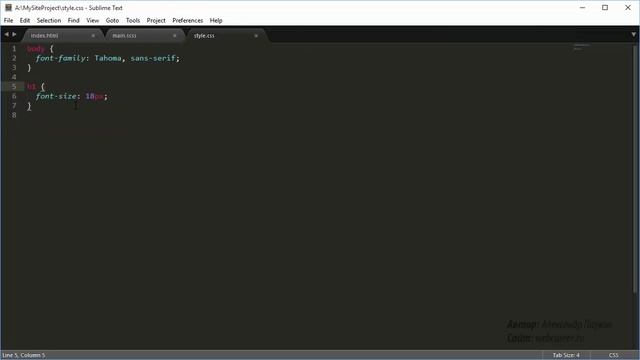Open the Find menu
Image resolution: width=640 pixels, height=360 pixels.
point(73,20)
